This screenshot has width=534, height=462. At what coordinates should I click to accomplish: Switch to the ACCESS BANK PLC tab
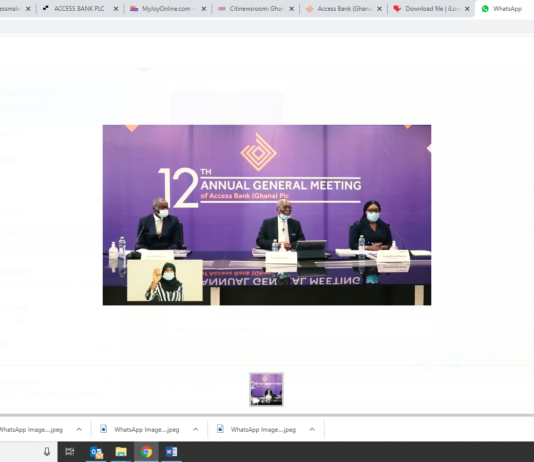[79, 9]
